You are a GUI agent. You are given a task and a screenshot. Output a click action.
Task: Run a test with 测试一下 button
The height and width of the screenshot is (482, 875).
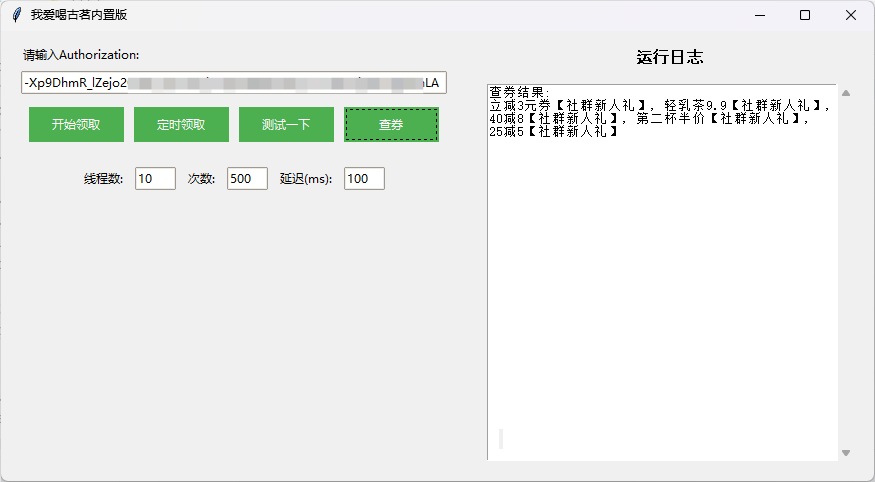coord(286,125)
